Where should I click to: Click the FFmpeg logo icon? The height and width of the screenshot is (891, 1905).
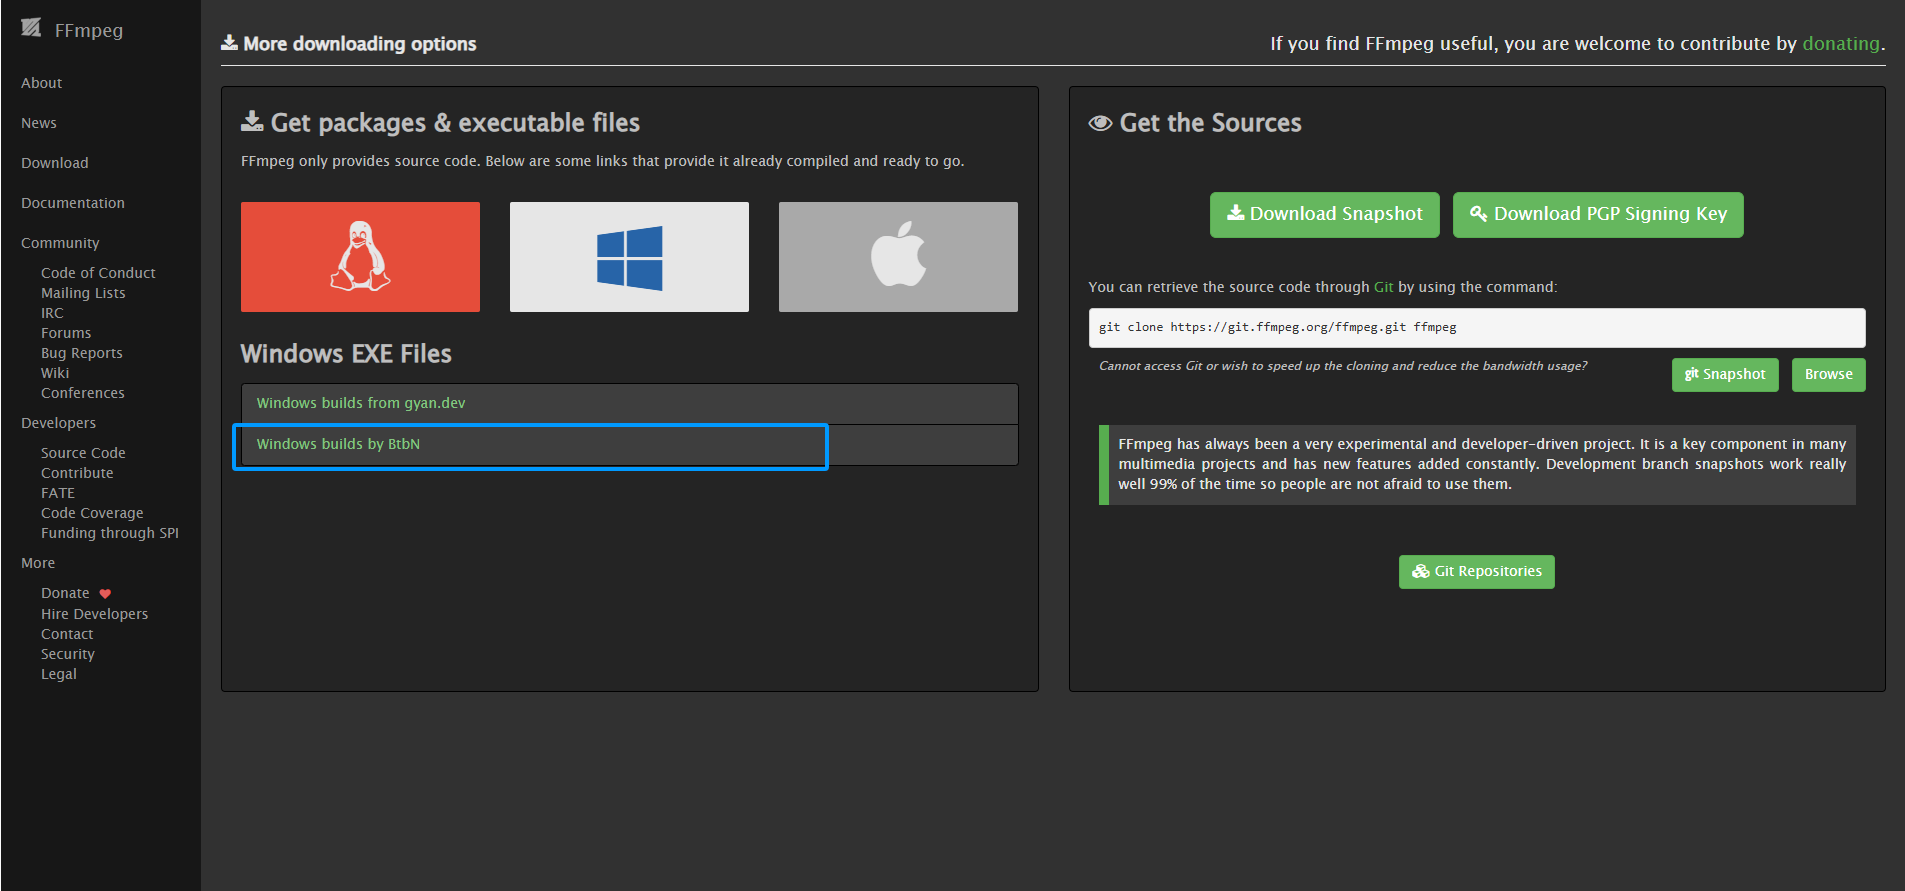(31, 27)
